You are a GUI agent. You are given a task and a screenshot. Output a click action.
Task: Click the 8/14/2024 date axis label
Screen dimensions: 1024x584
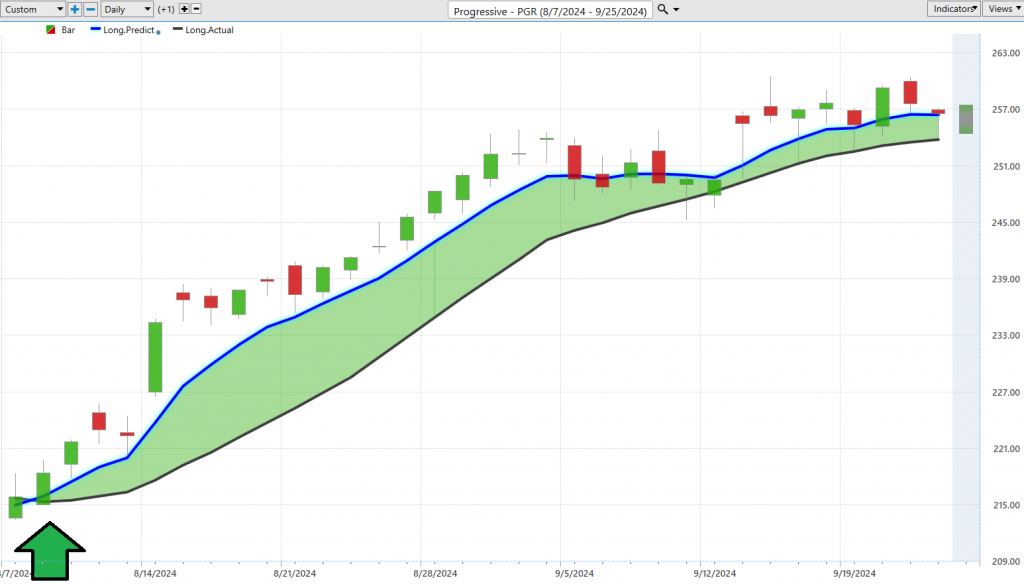(155, 574)
